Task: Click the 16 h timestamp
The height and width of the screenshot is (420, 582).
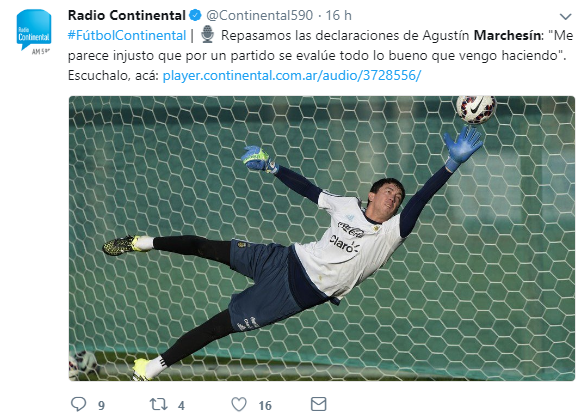Action: pyautogui.click(x=338, y=15)
